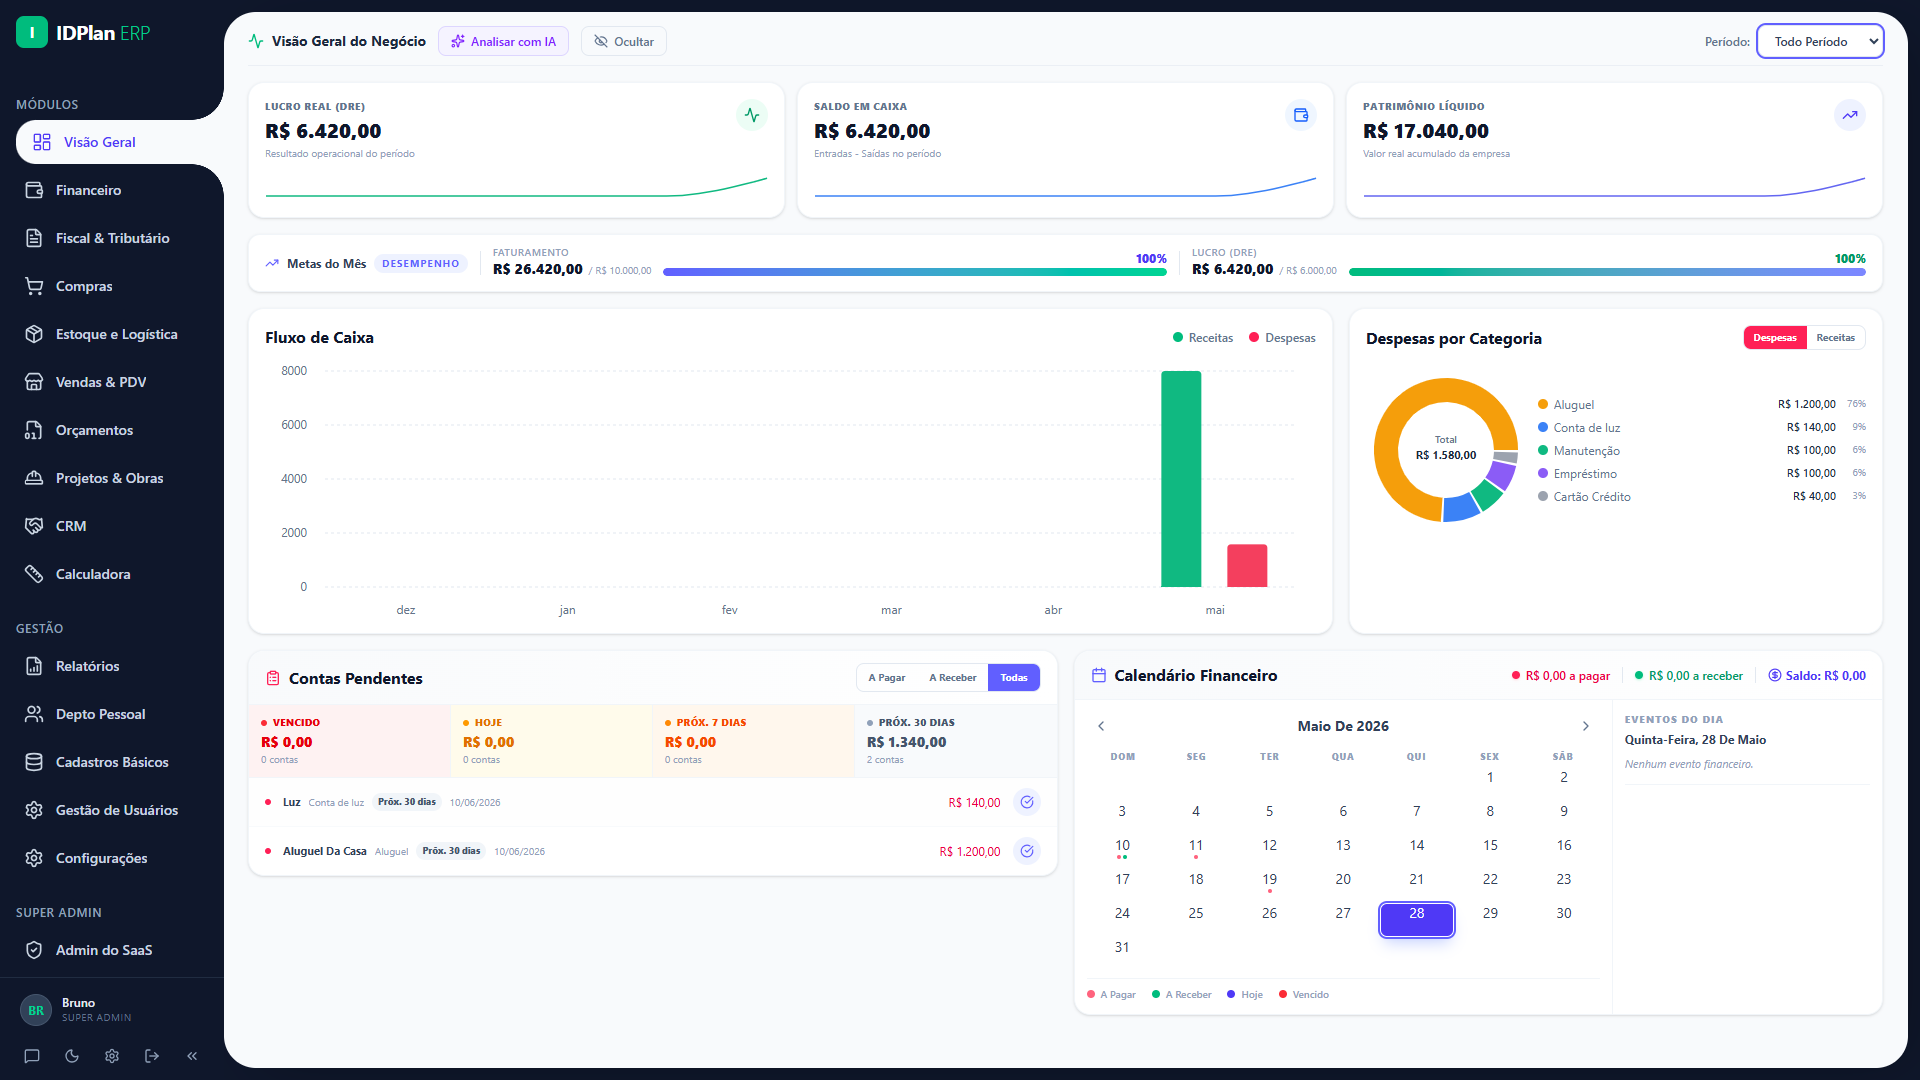Select Todas tab in Contas Pendentes
Image resolution: width=1920 pixels, height=1080 pixels.
(x=1014, y=678)
